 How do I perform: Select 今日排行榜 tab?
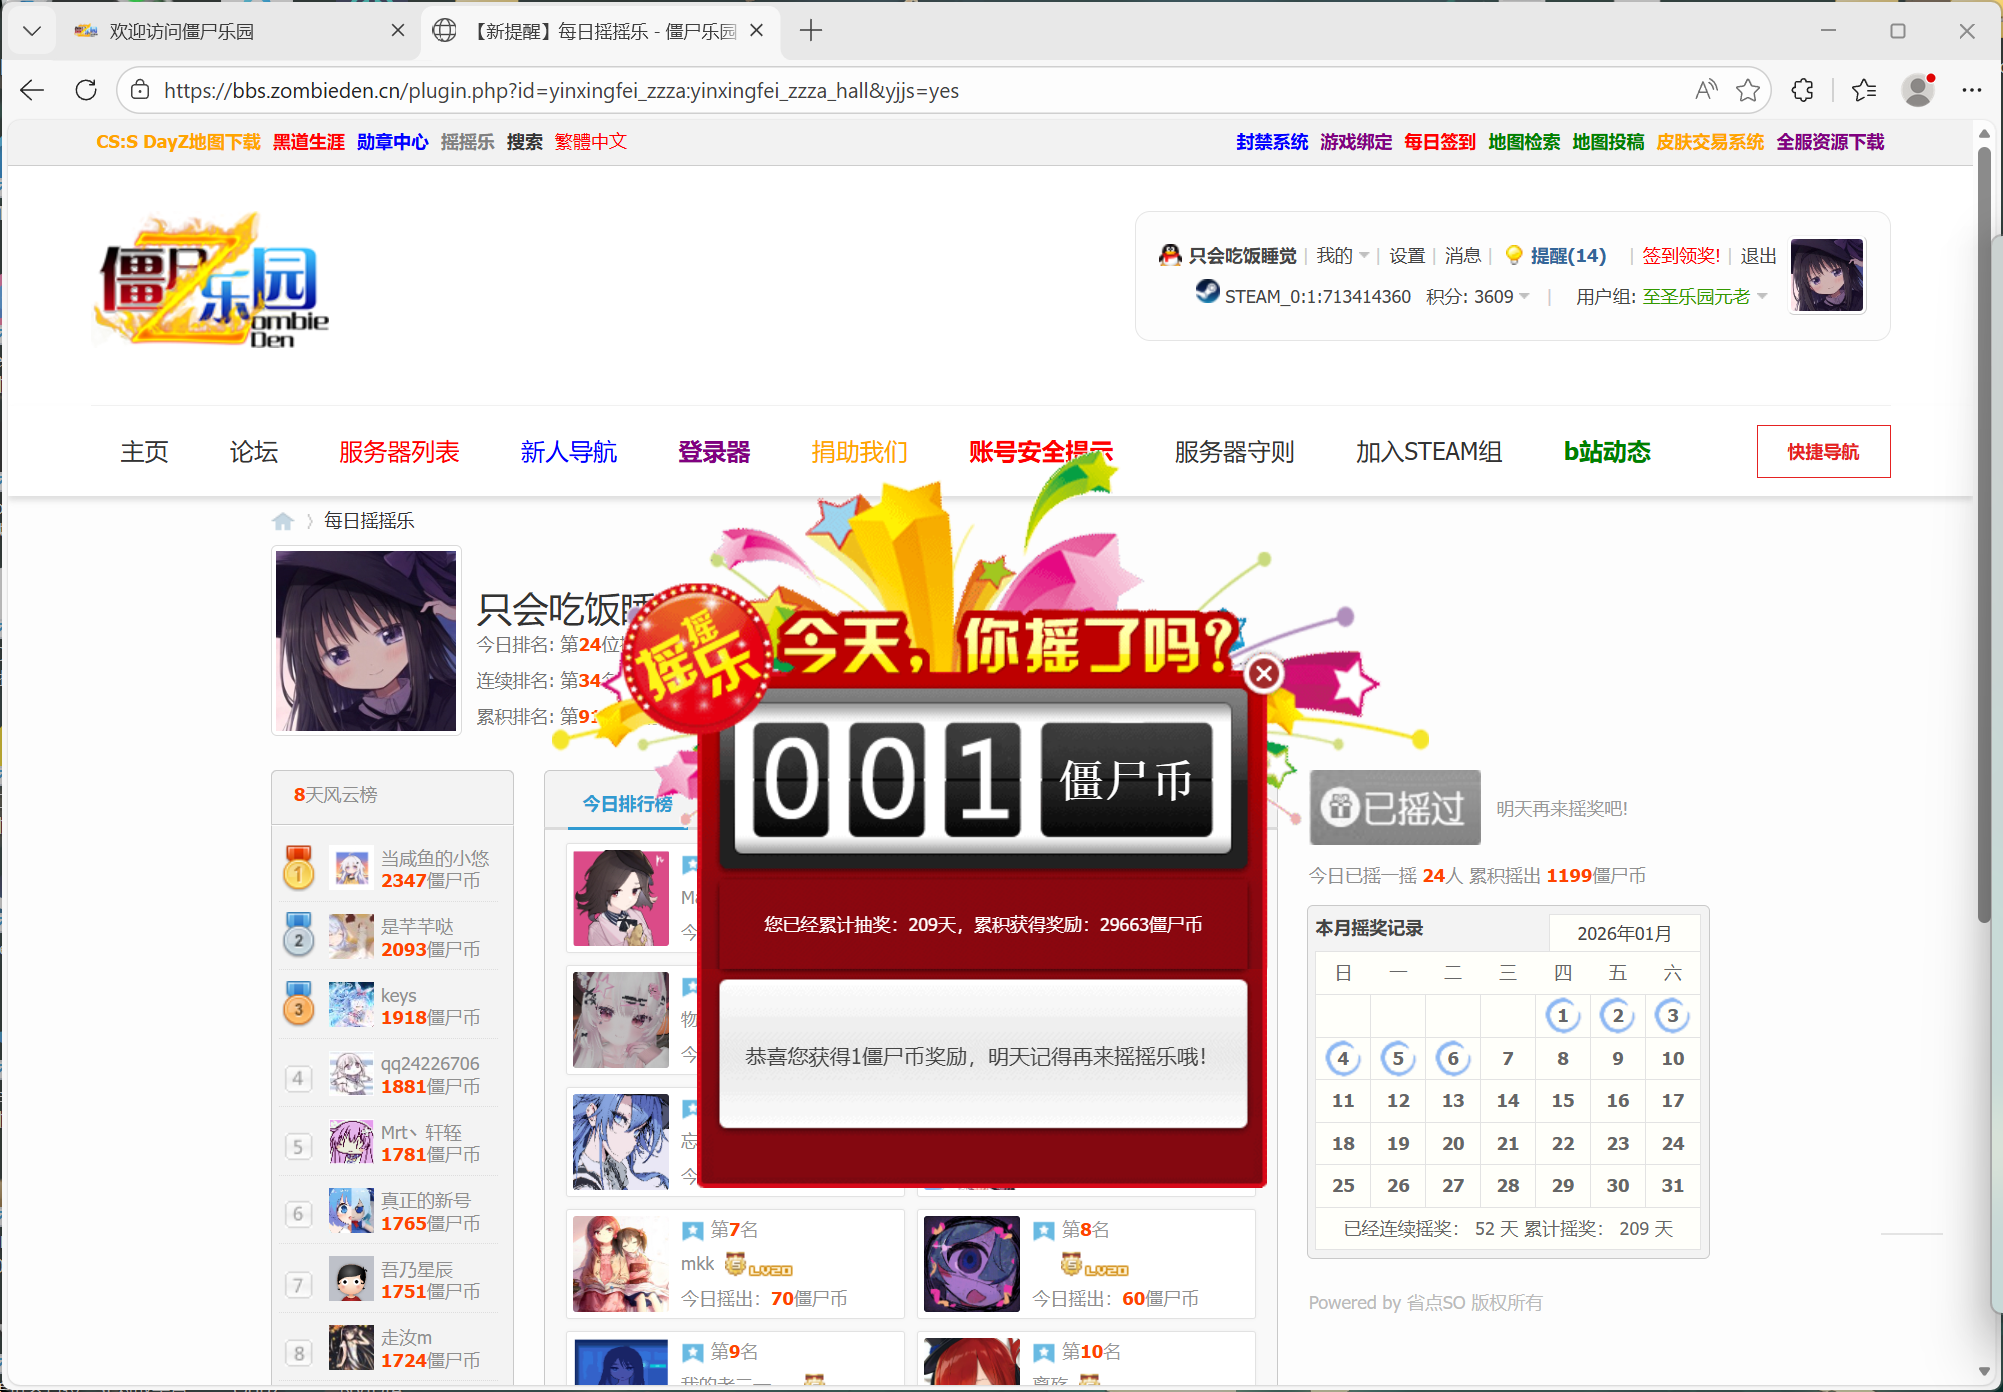click(627, 804)
